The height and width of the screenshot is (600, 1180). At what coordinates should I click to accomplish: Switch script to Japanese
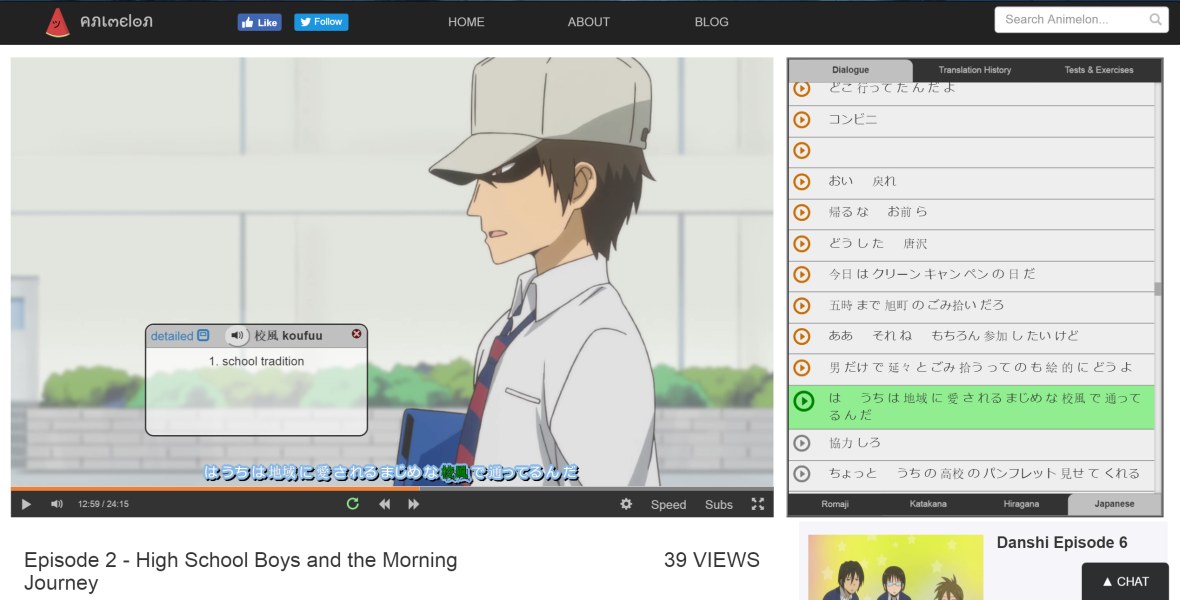click(1115, 504)
